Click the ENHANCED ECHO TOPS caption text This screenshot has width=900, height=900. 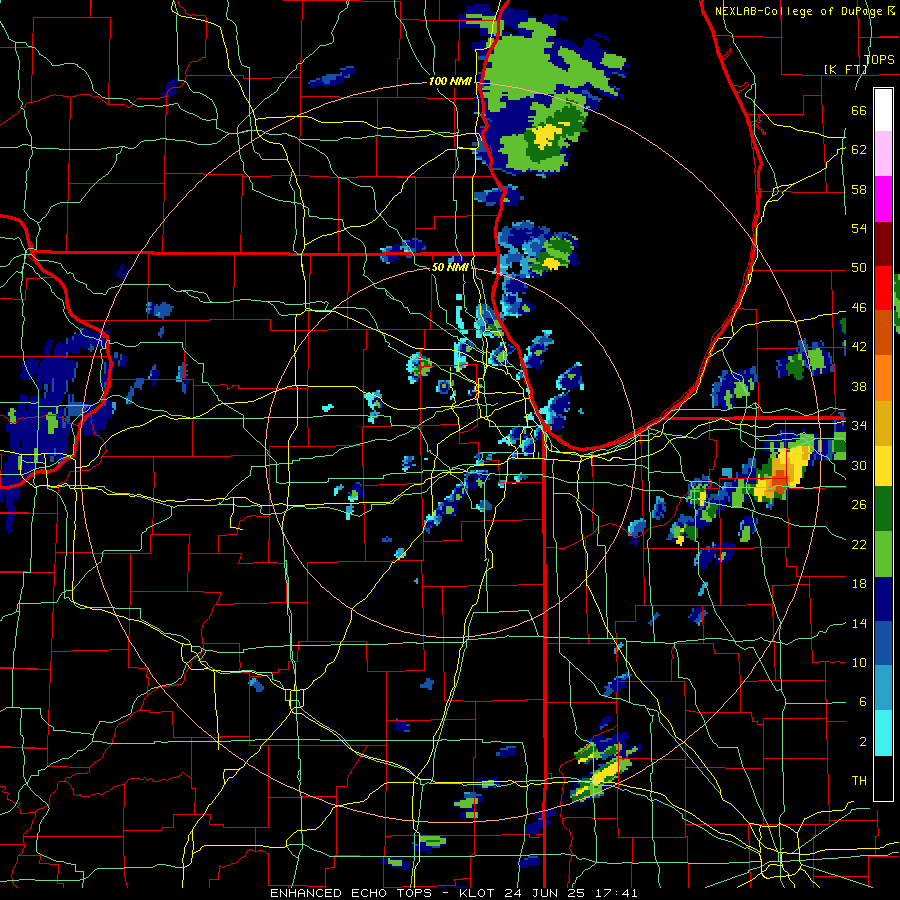coord(351,893)
